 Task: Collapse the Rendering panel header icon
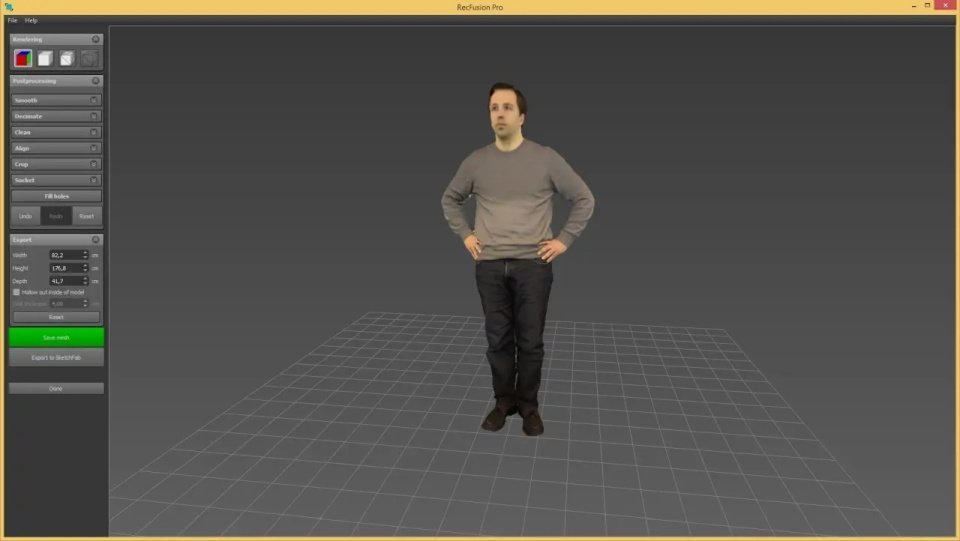tap(96, 39)
